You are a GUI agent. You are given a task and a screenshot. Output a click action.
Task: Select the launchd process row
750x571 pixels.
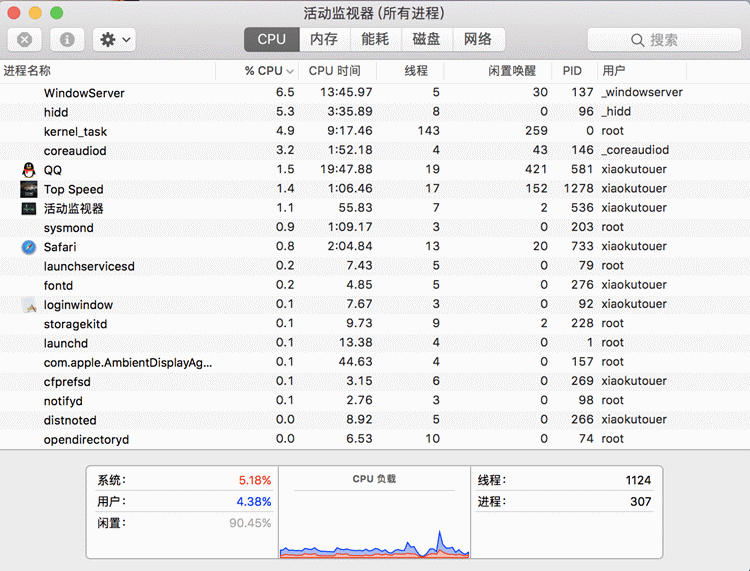(375, 343)
